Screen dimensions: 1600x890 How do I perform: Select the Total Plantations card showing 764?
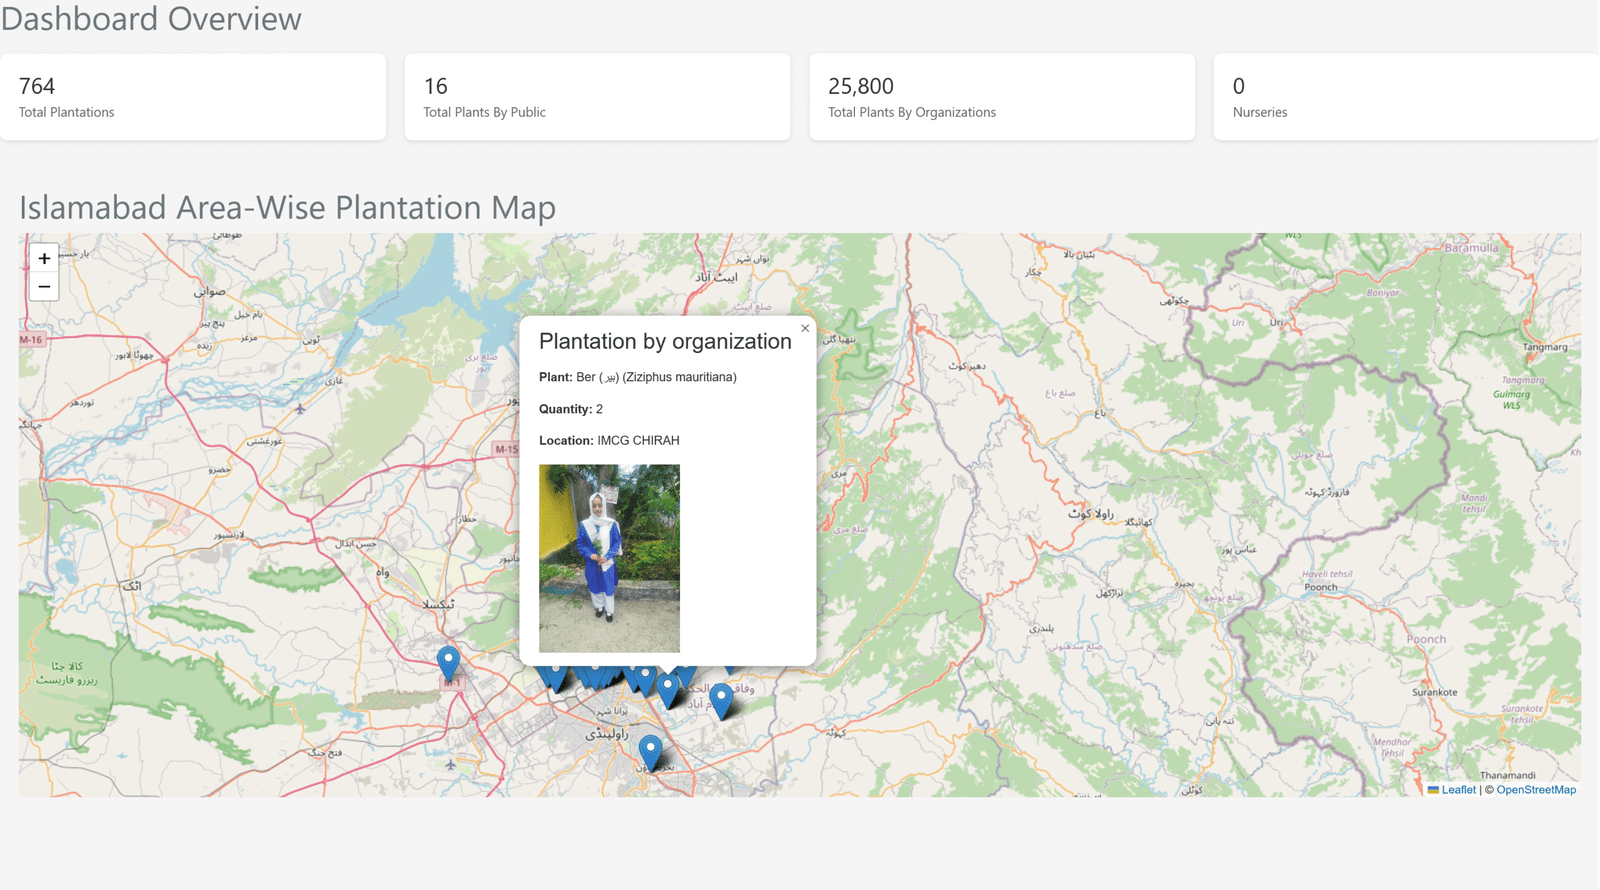click(193, 97)
